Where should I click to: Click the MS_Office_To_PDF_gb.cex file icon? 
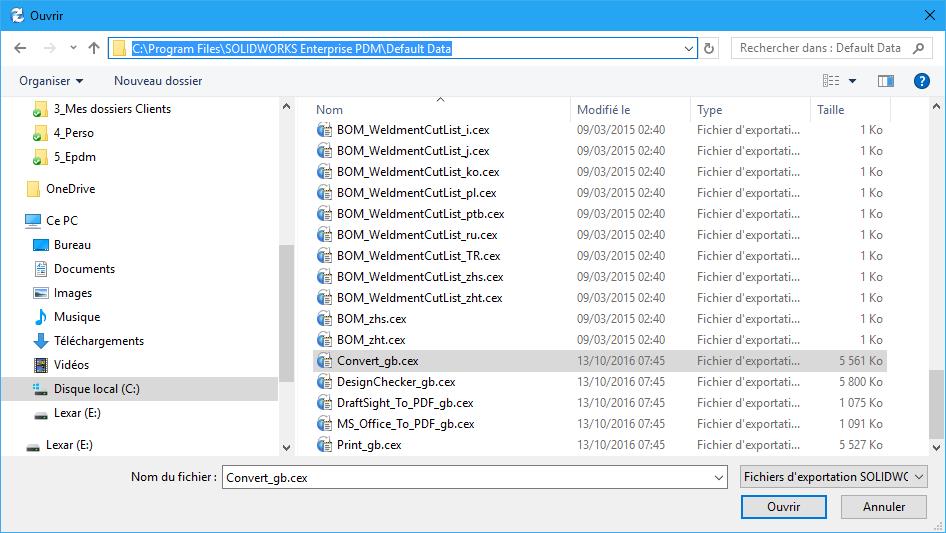tap(324, 424)
